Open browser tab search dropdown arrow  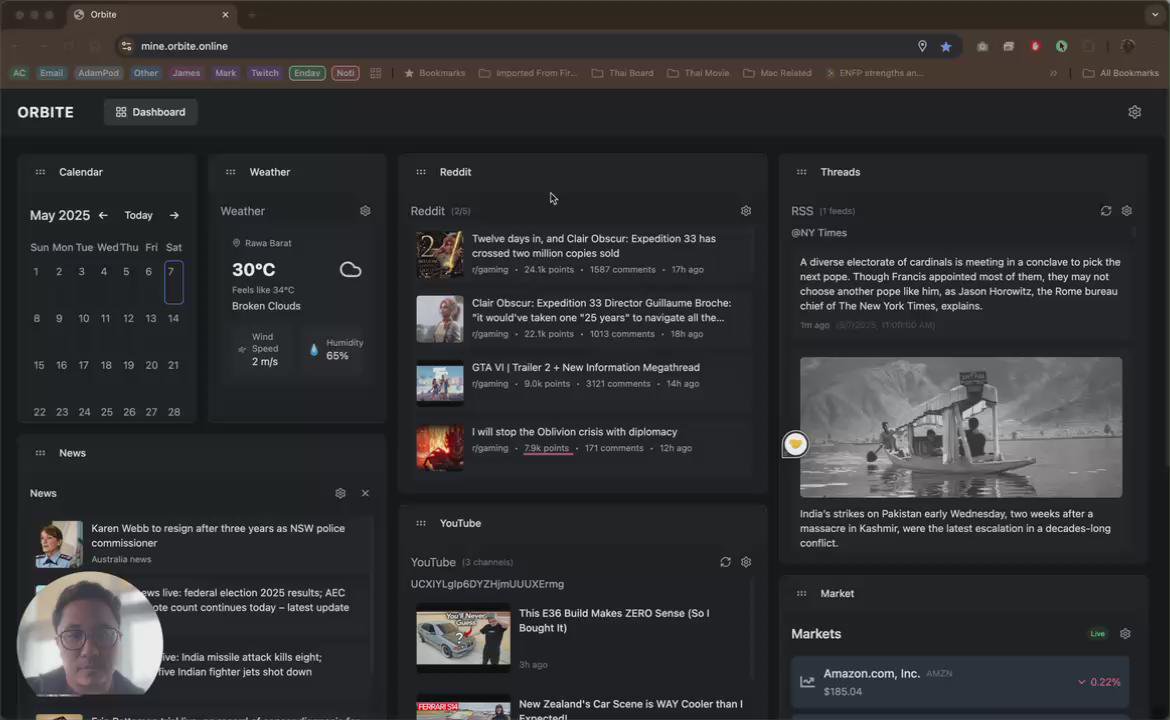coord(1154,15)
